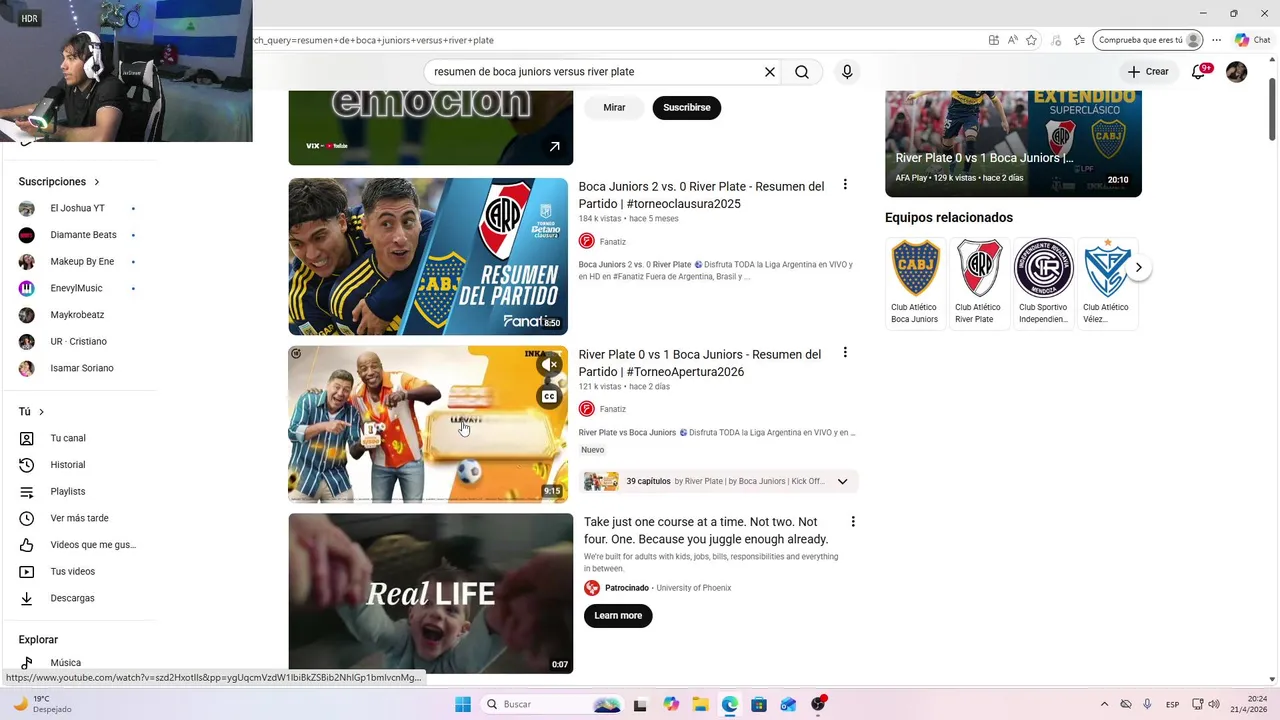This screenshot has width=1280, height=720.
Task: Expand the 39 capítulos chapters list
Action: pos(842,481)
